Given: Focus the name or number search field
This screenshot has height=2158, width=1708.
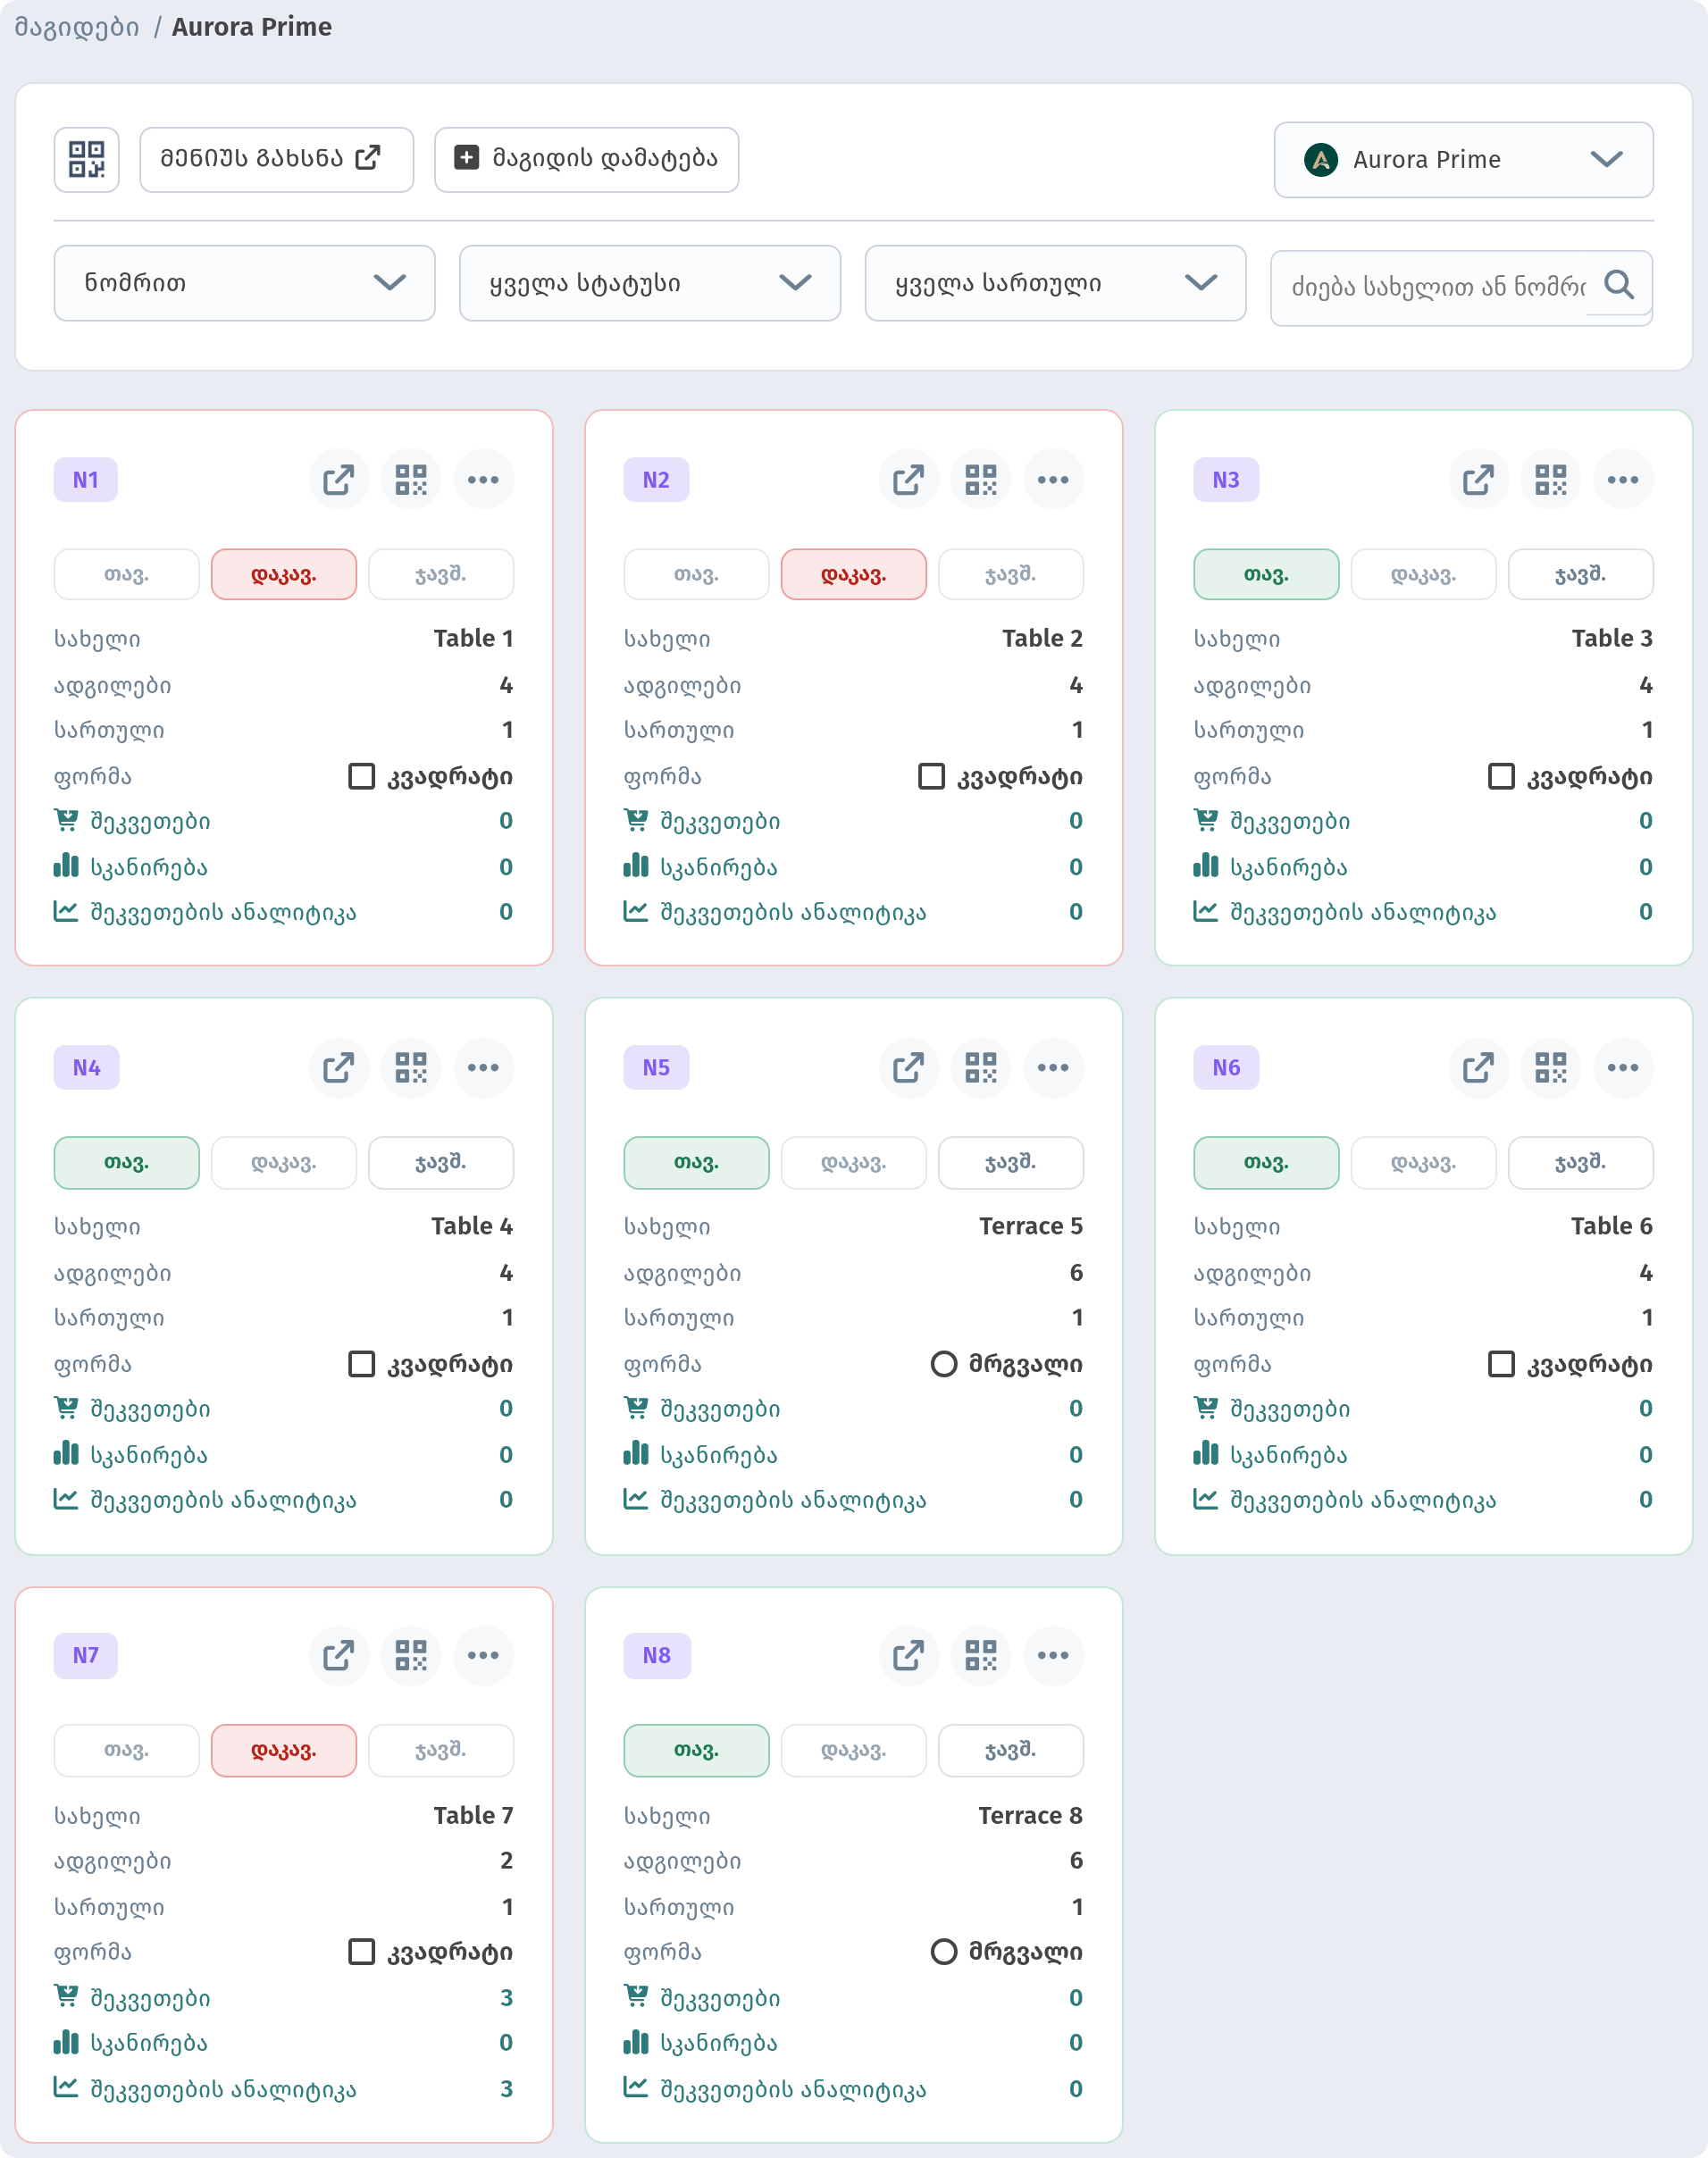Looking at the screenshot, I should (x=1438, y=287).
